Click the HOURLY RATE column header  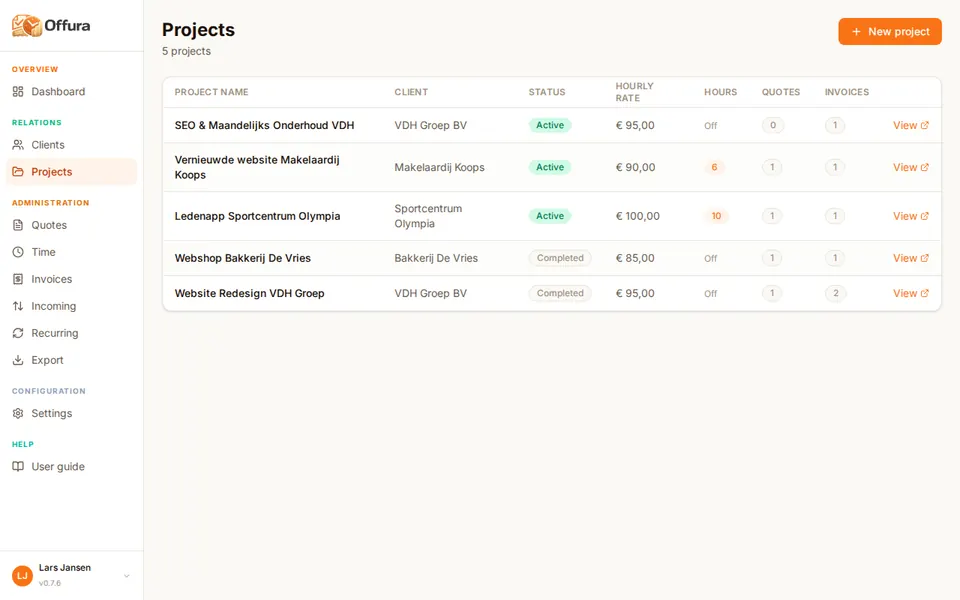634,92
